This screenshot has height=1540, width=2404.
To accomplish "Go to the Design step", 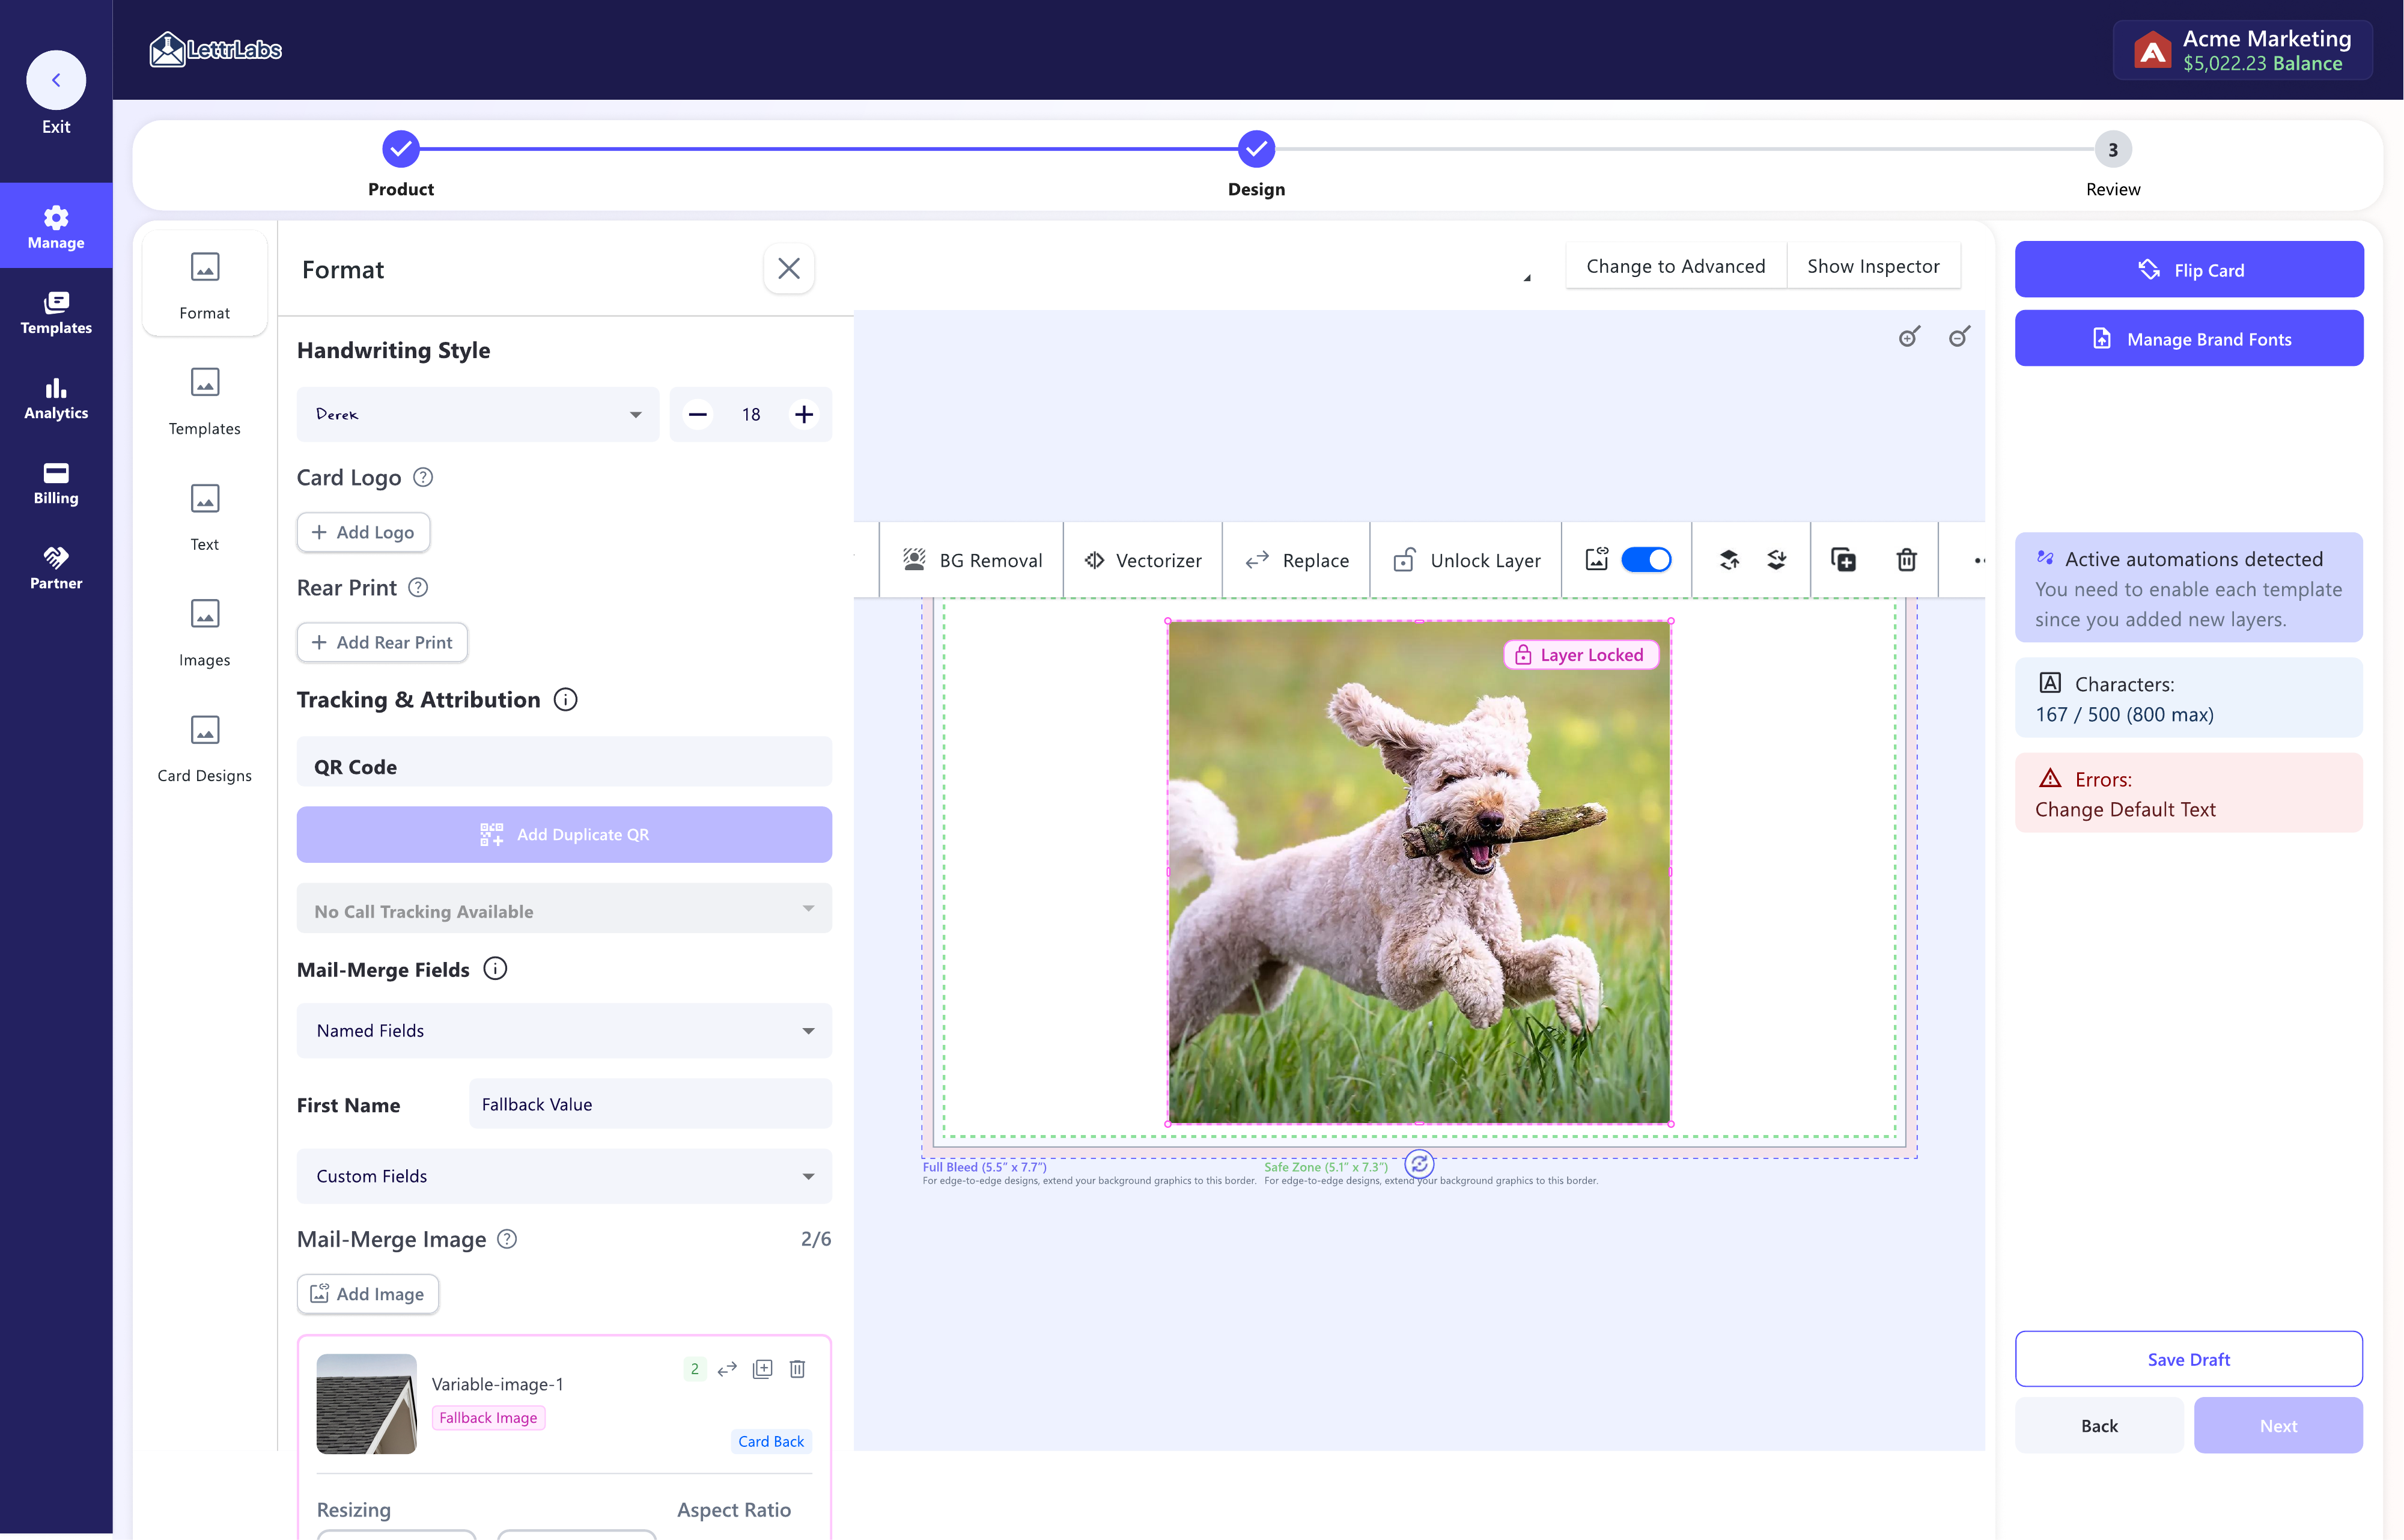I will tap(1257, 150).
